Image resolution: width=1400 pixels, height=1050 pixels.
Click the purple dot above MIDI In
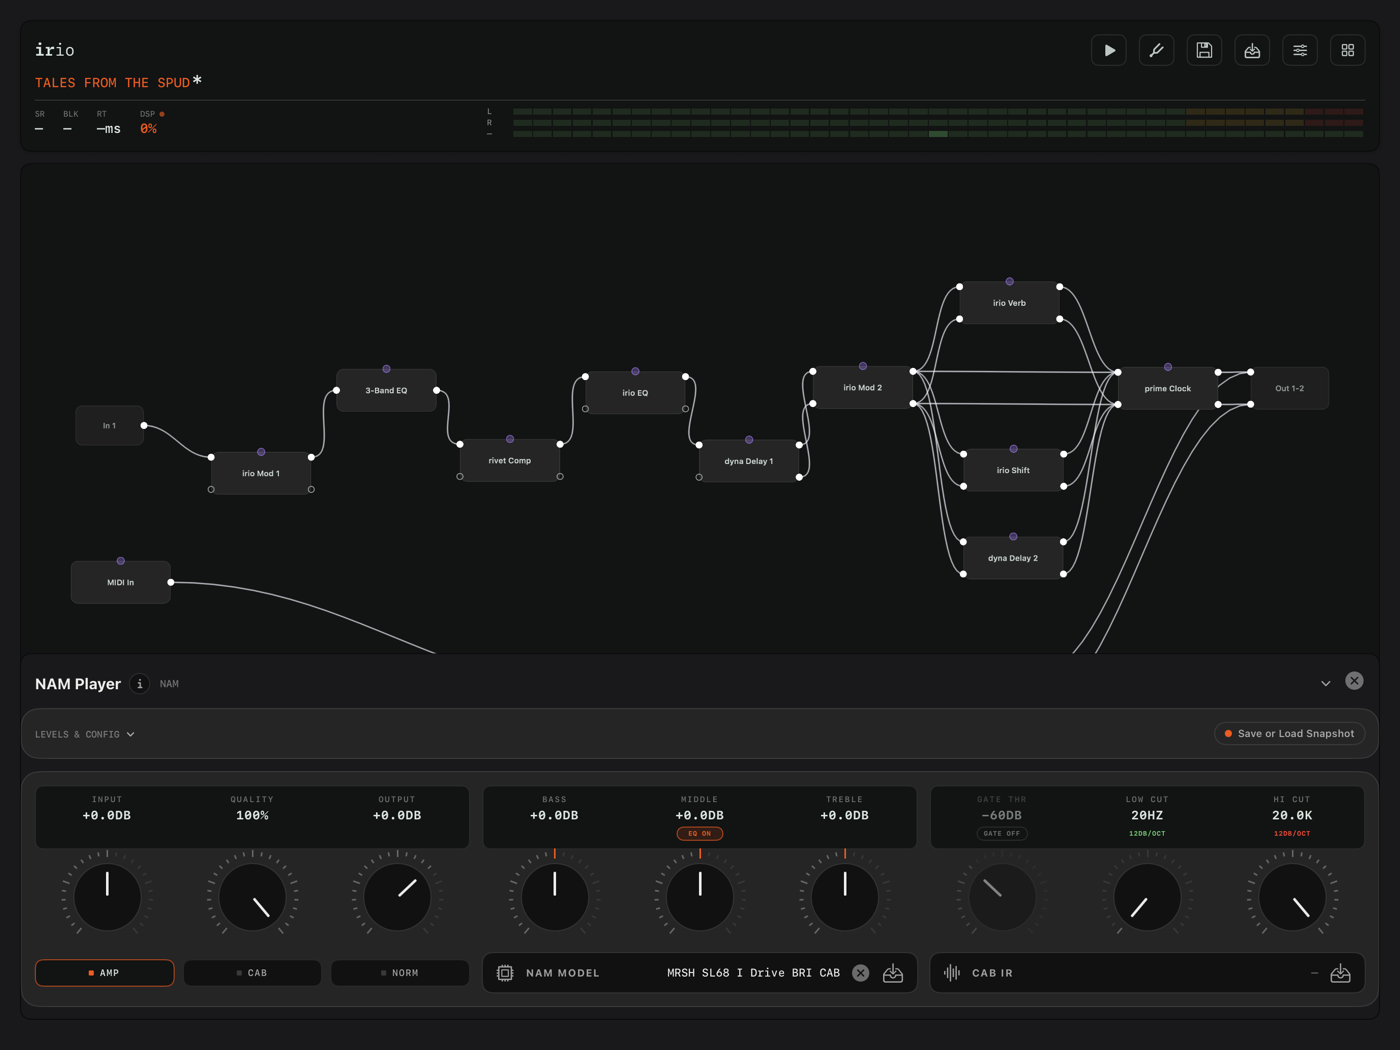pos(121,561)
